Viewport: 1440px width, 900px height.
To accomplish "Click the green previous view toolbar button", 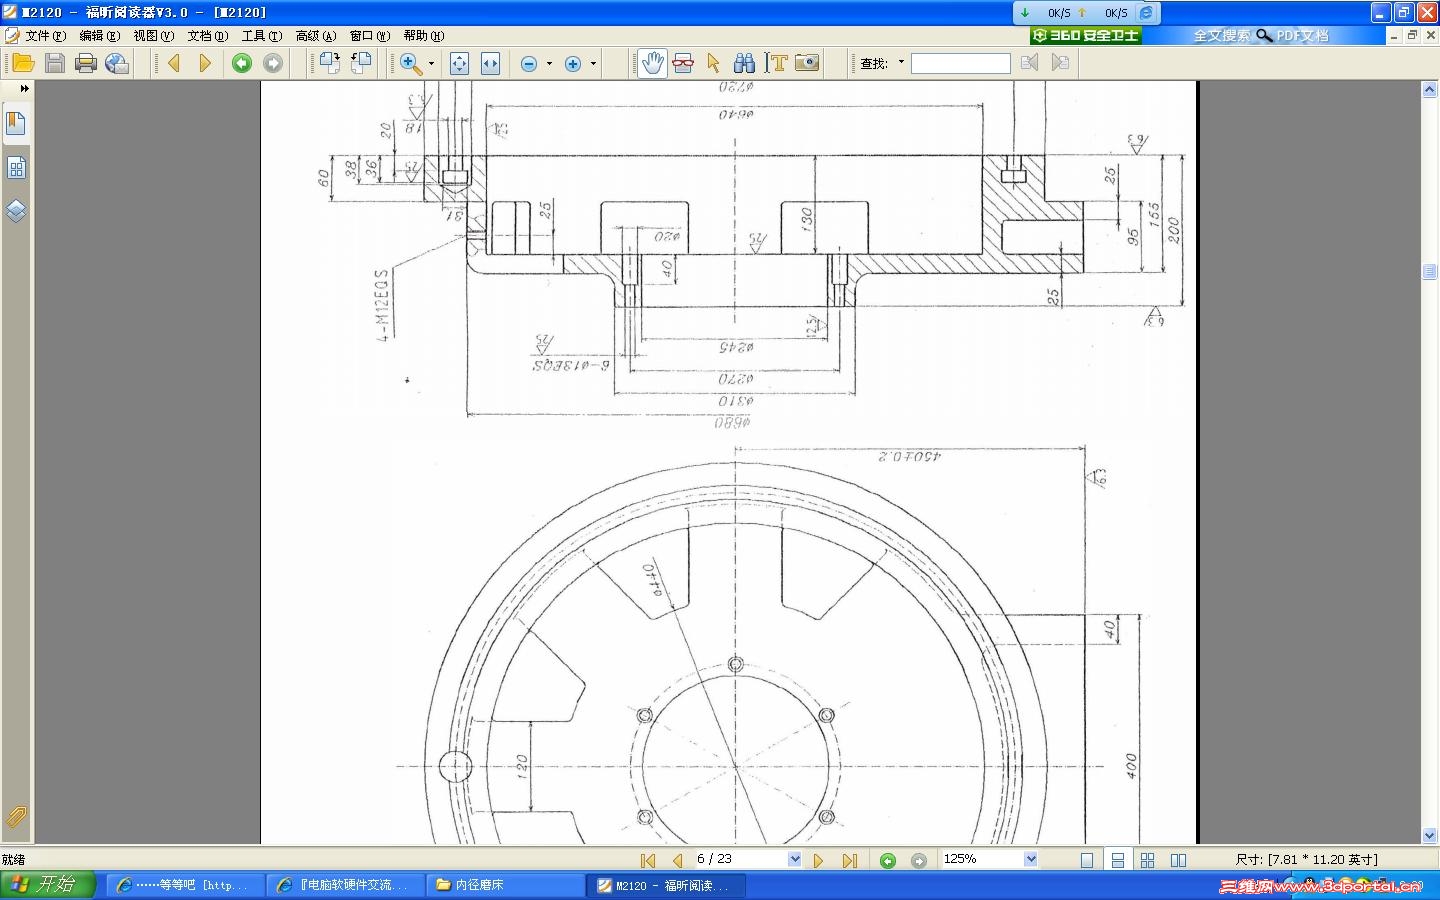I will click(x=242, y=63).
